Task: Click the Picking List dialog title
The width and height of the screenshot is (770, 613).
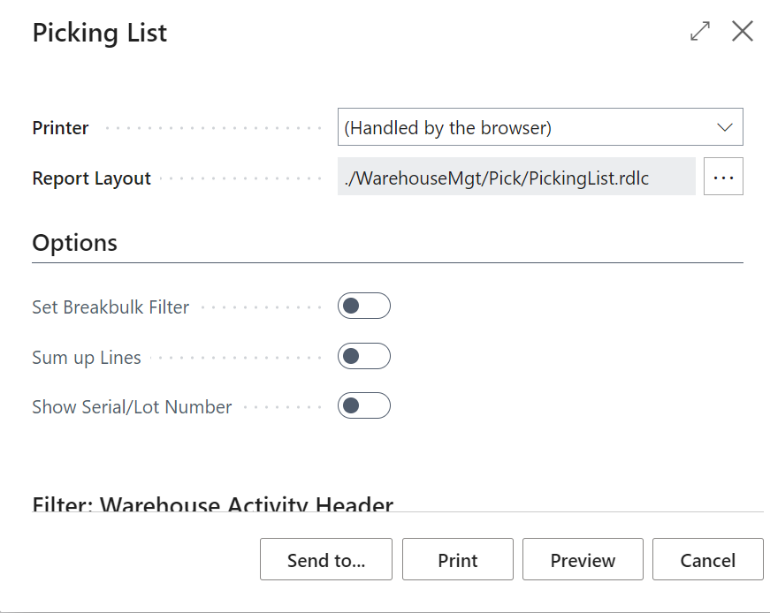Action: [x=100, y=33]
